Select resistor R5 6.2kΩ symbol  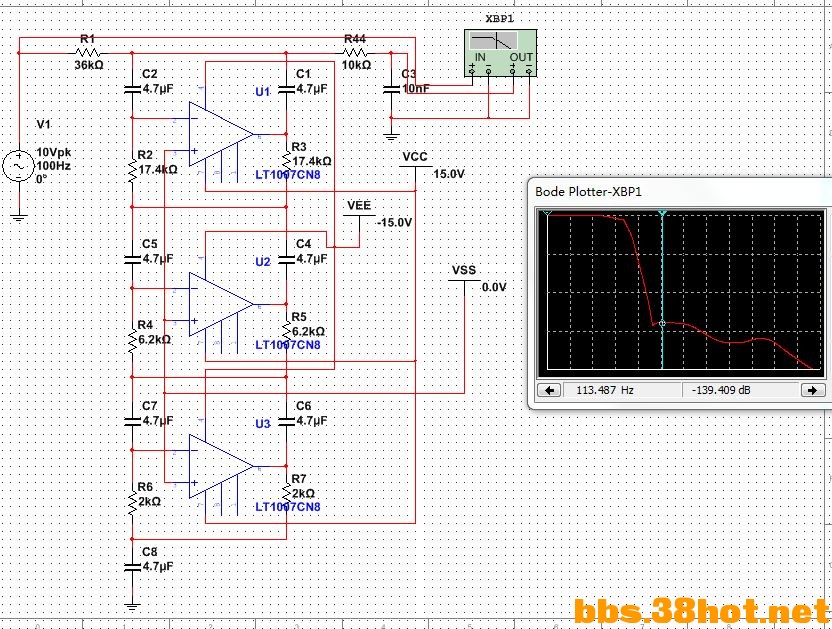click(287, 331)
